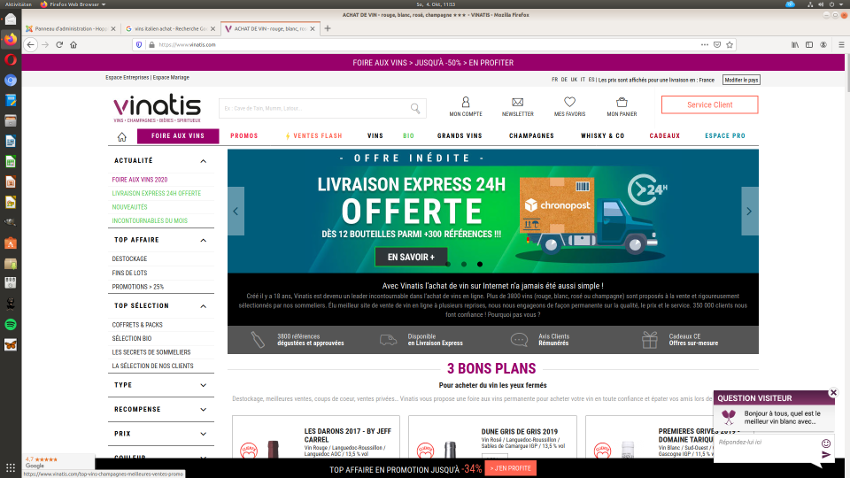850x478 pixels.
Task: Open Ventes Flash menu item
Action: [x=314, y=136]
